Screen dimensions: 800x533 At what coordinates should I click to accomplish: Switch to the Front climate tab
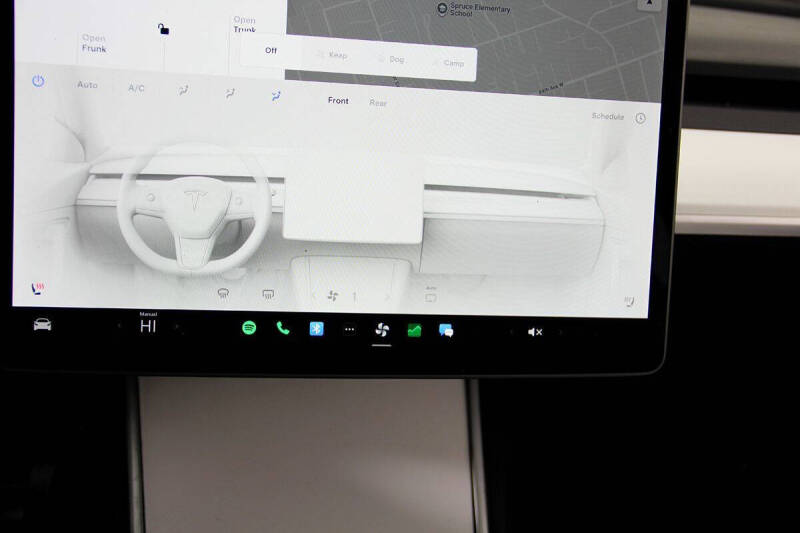(338, 100)
